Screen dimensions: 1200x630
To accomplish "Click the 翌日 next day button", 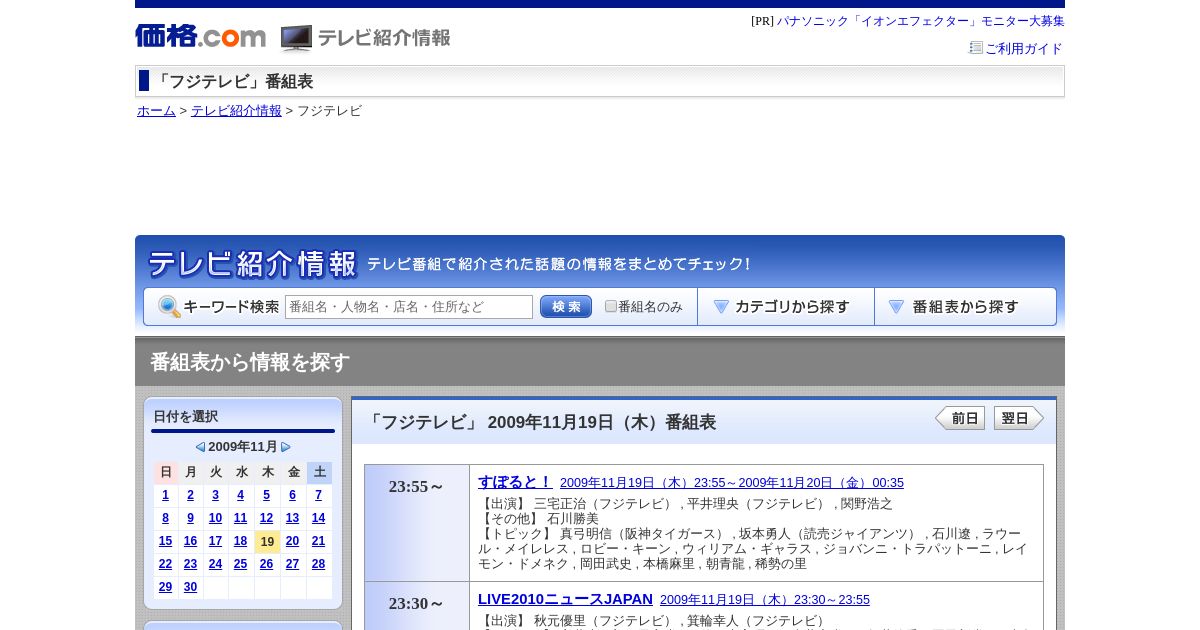I will point(1019,418).
